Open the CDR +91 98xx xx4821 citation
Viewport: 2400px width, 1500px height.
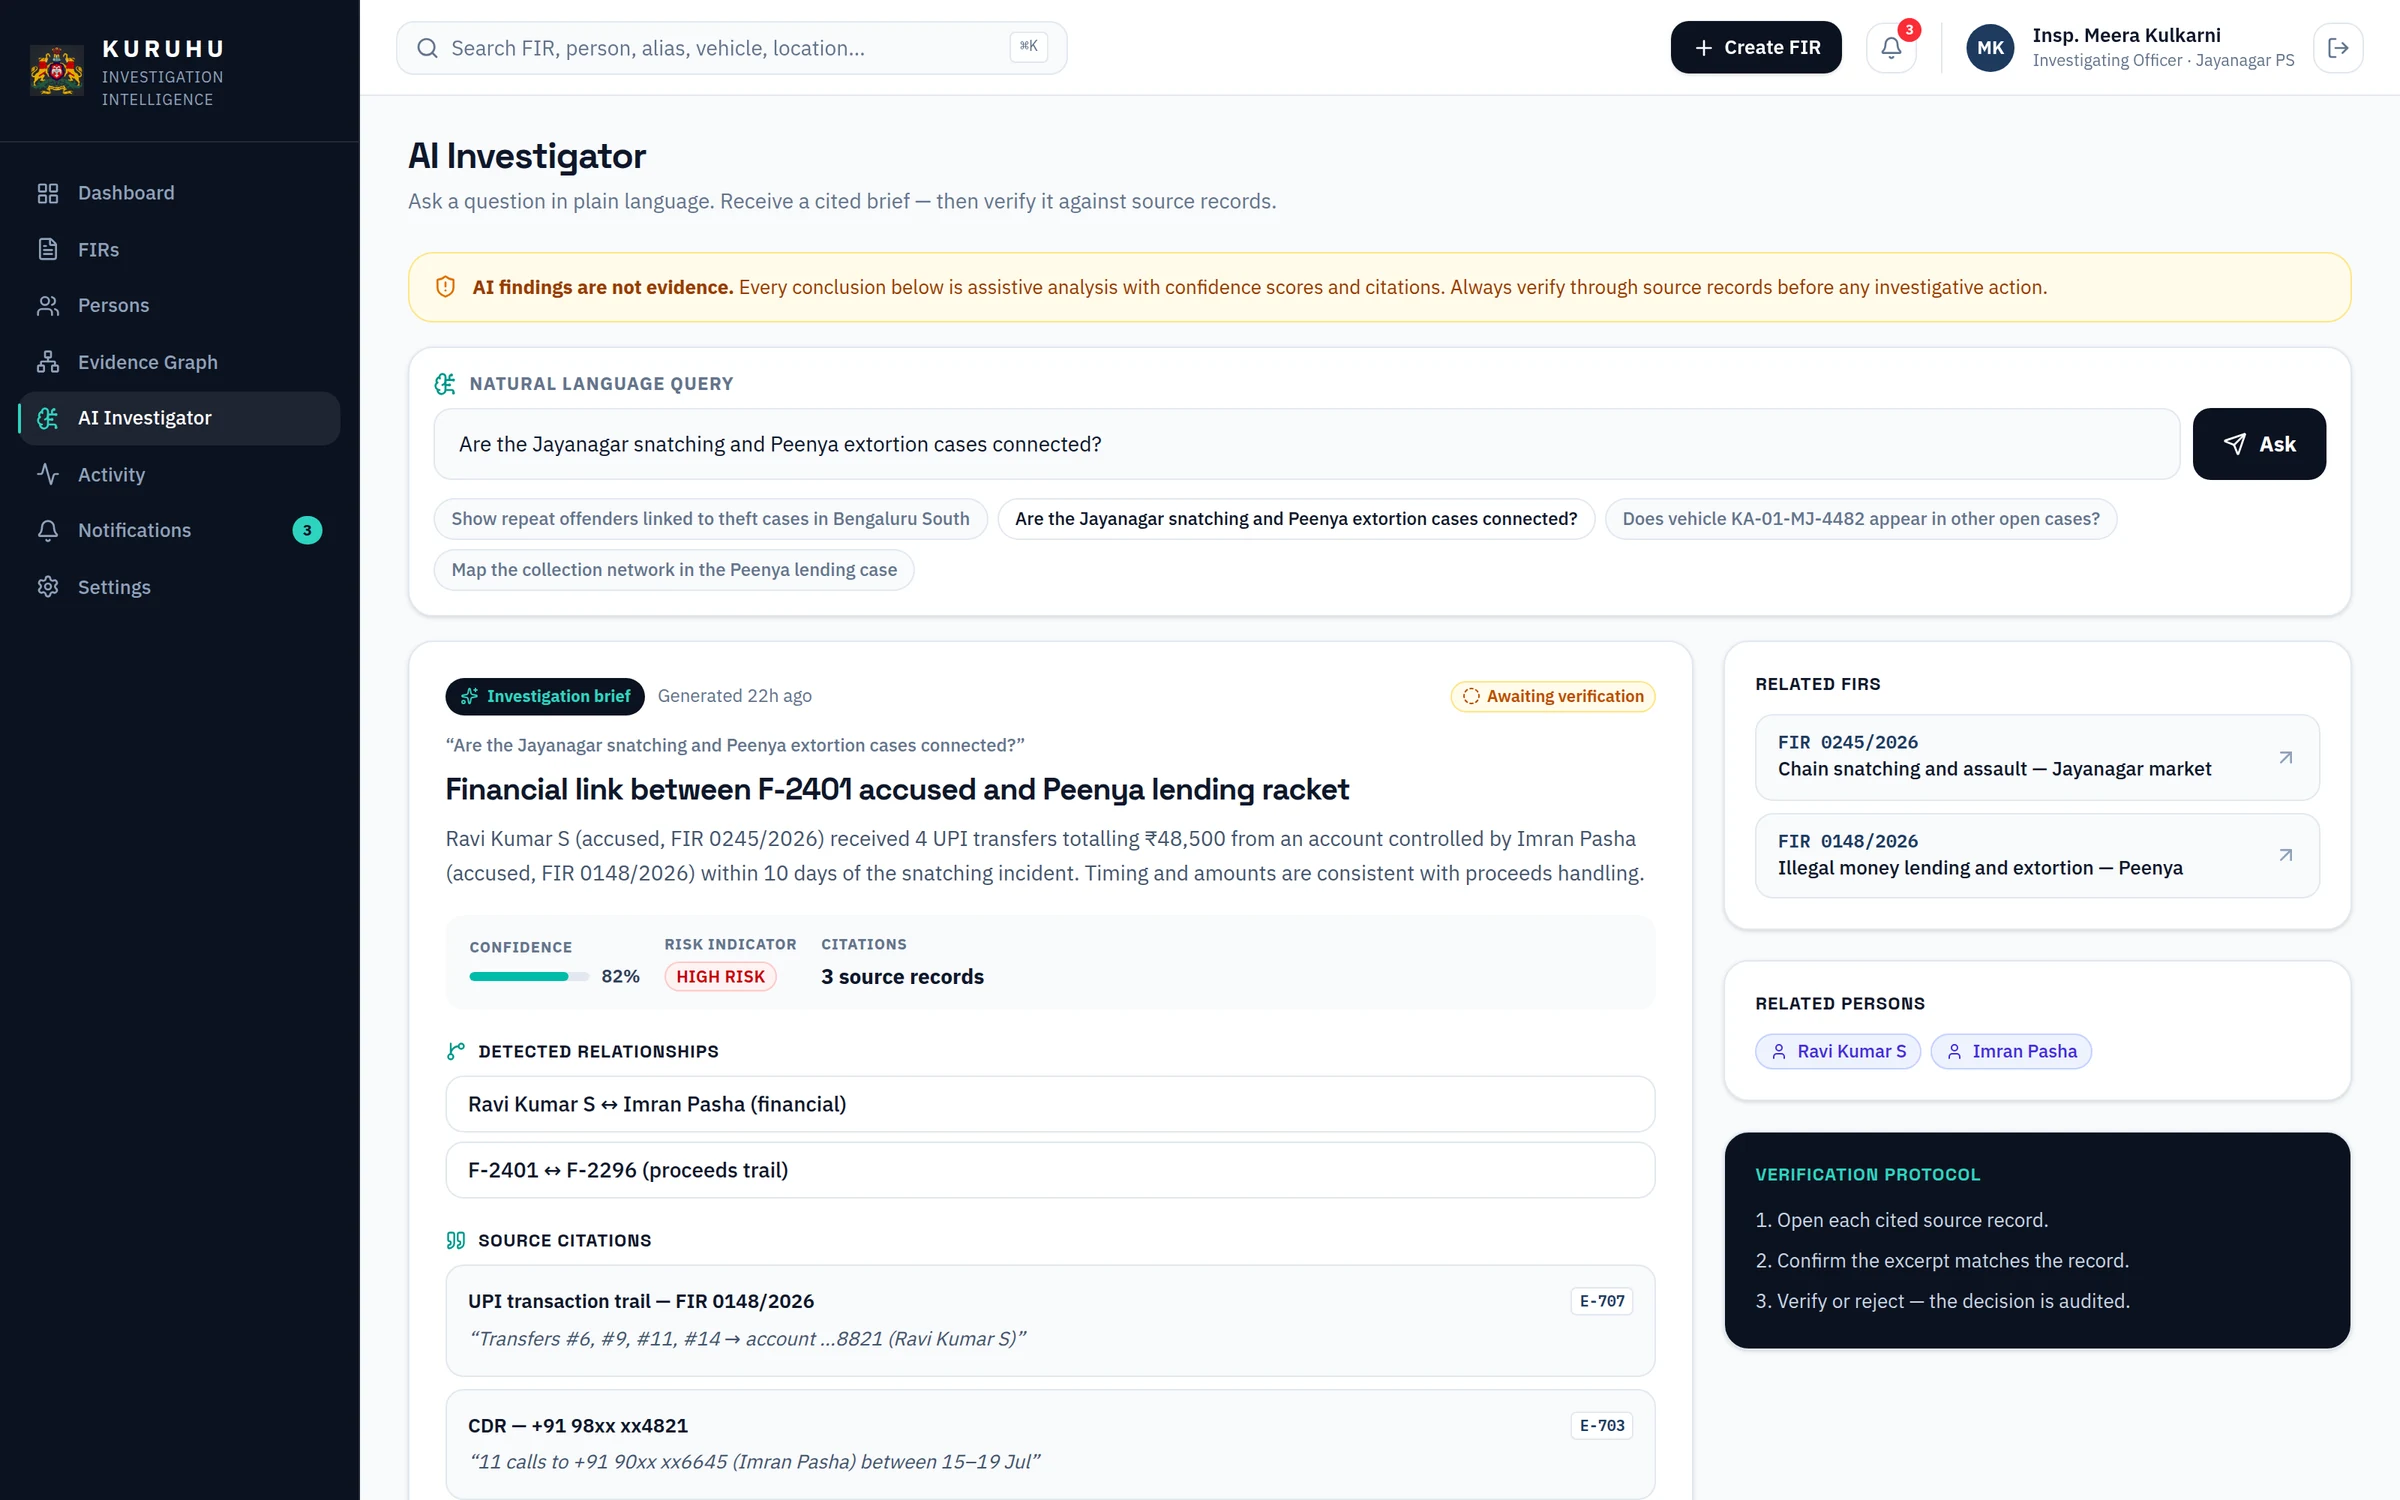[x=1050, y=1444]
